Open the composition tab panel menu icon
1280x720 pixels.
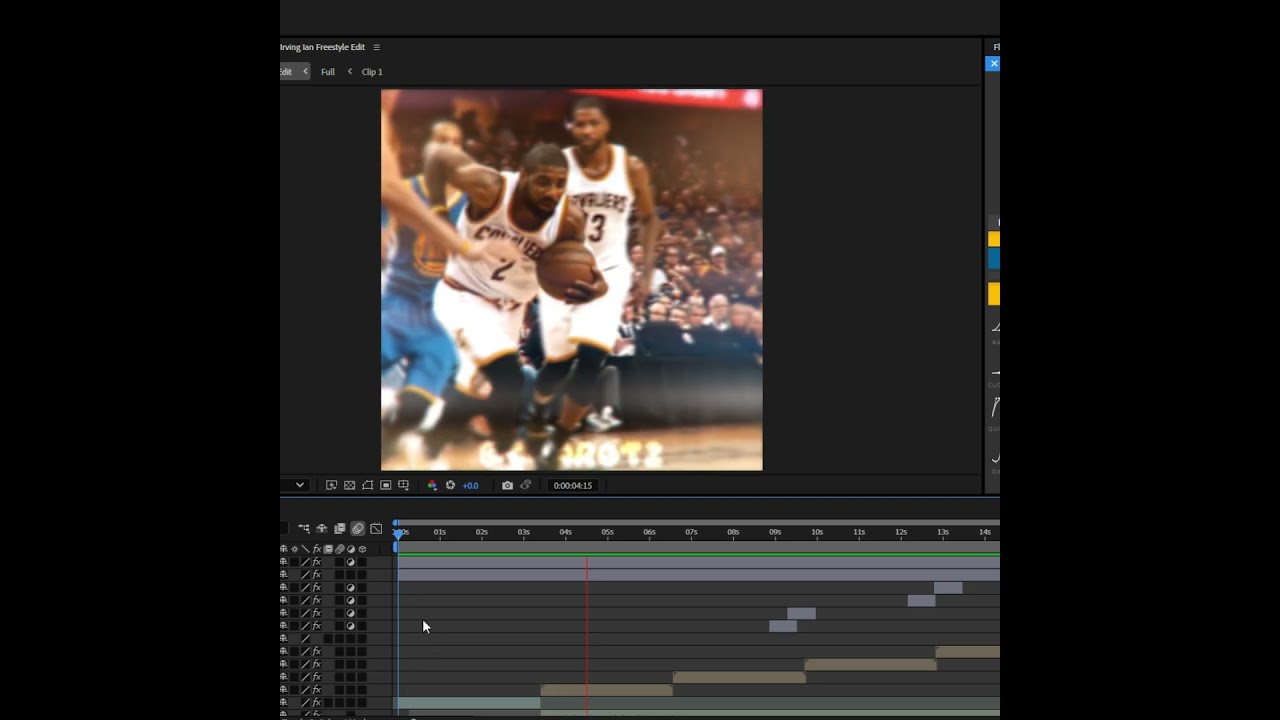[376, 47]
